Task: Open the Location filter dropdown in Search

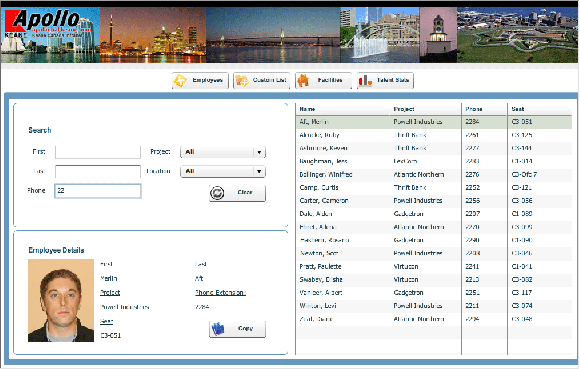Action: 223,171
